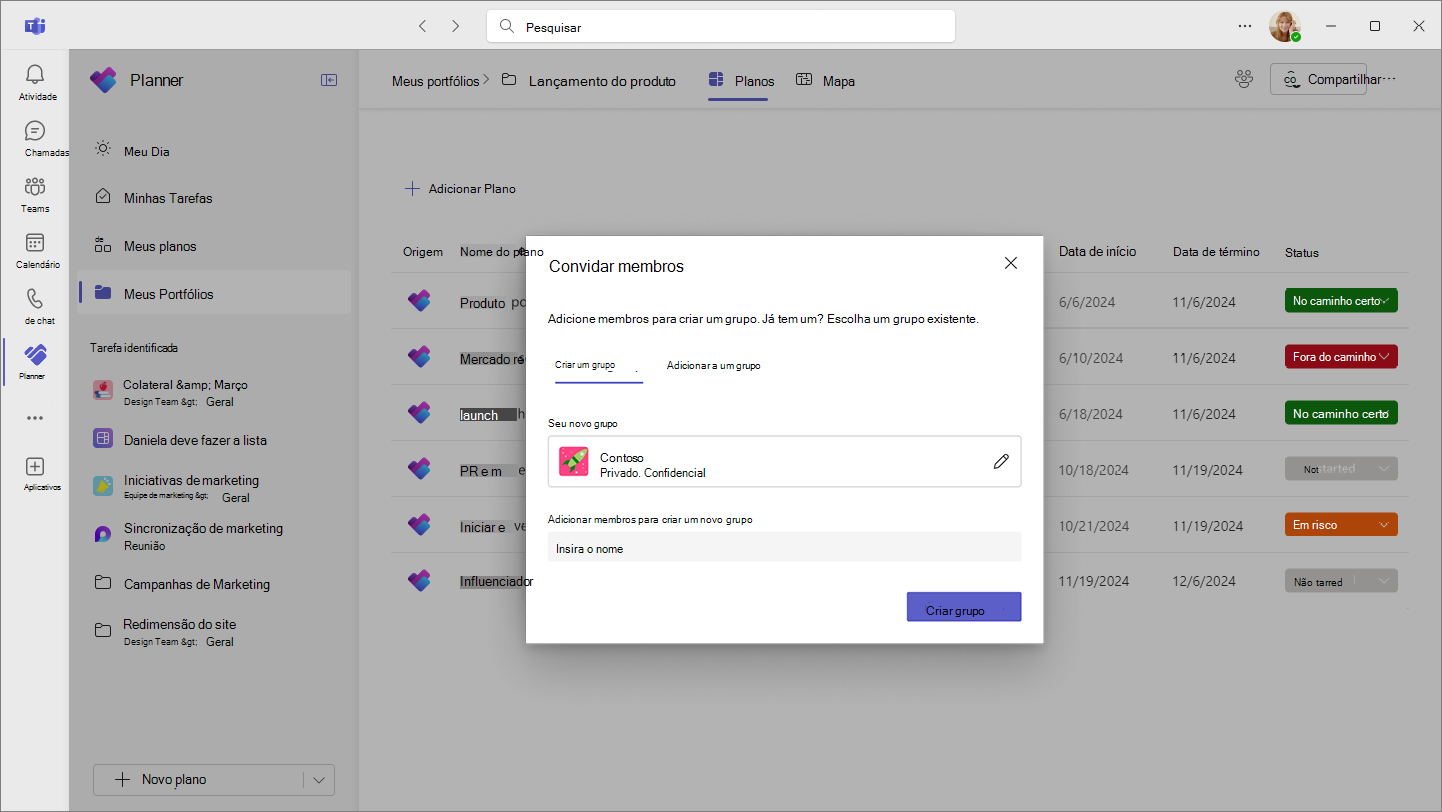Go forward with the forward arrow
This screenshot has height=812, width=1442.
pos(456,26)
